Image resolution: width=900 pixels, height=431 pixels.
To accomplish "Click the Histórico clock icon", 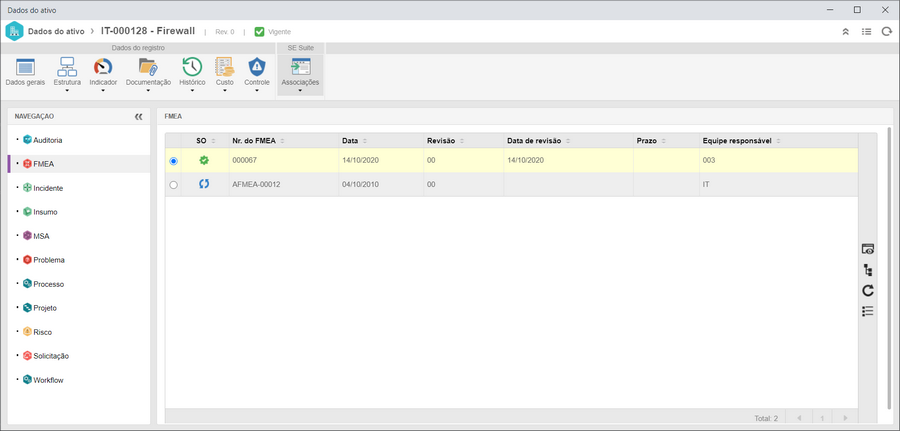I will [x=192, y=67].
